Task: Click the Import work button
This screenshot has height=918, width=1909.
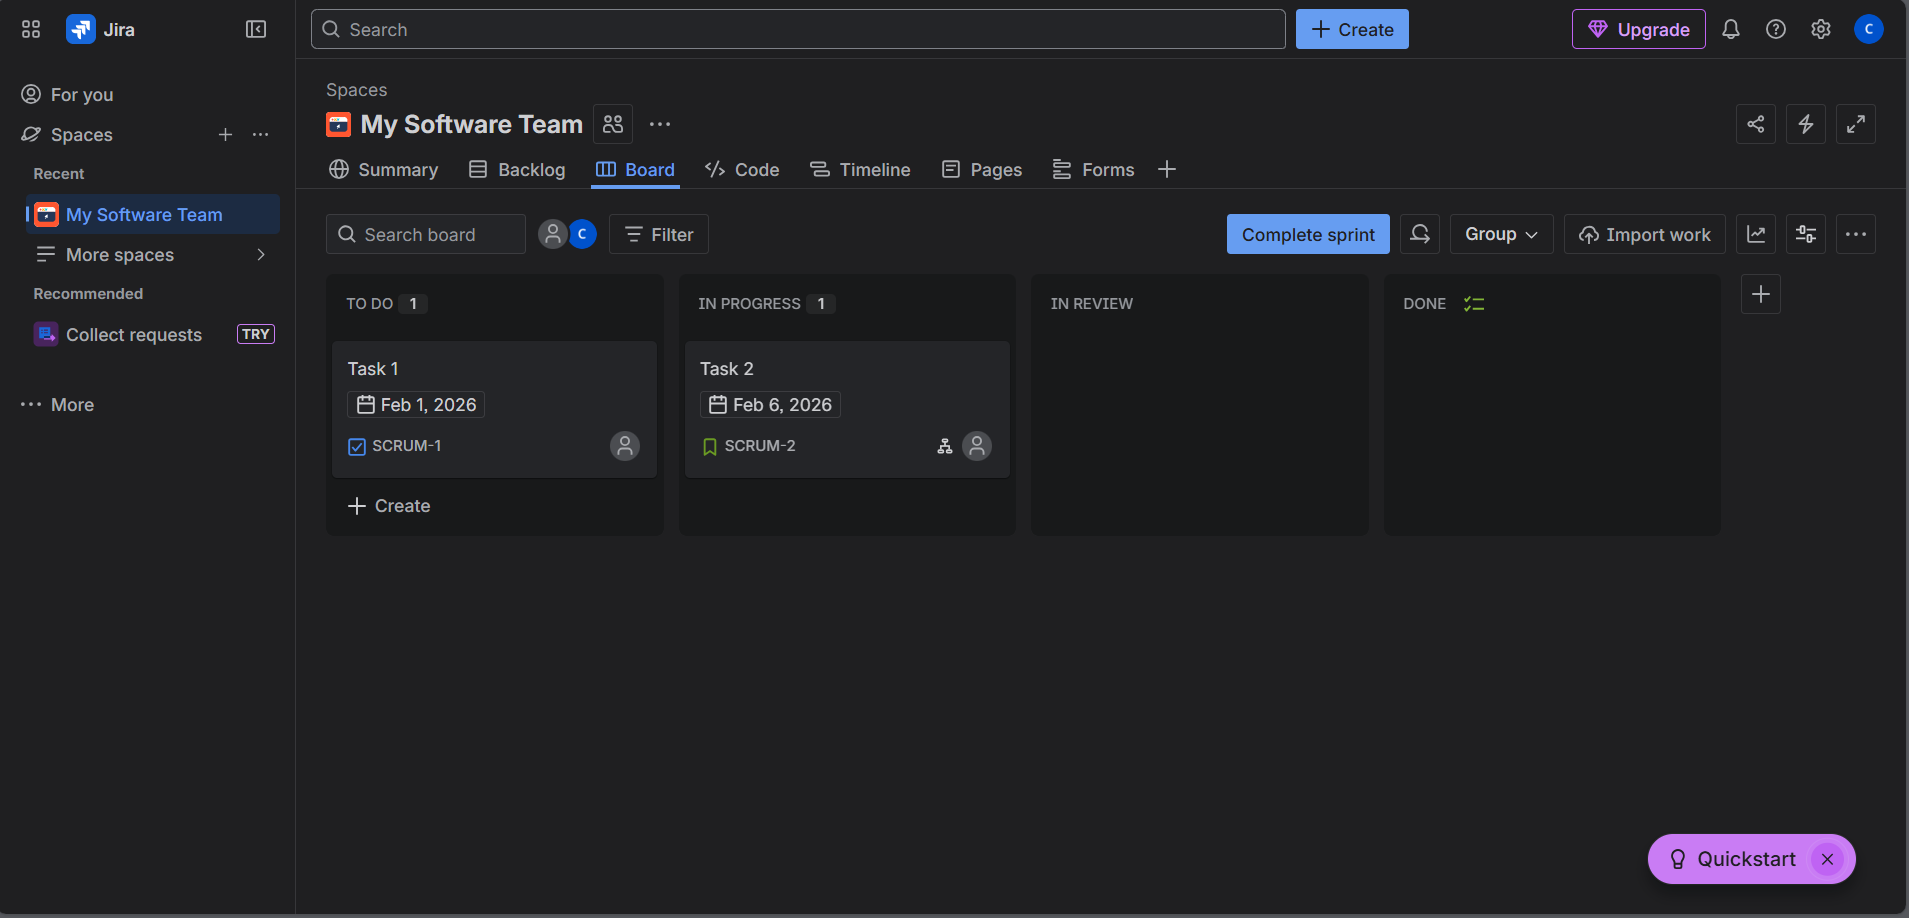Action: pos(1644,234)
